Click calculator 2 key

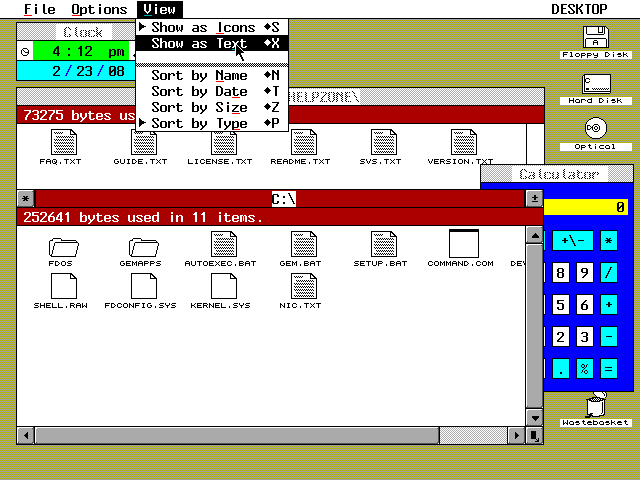click(560, 337)
